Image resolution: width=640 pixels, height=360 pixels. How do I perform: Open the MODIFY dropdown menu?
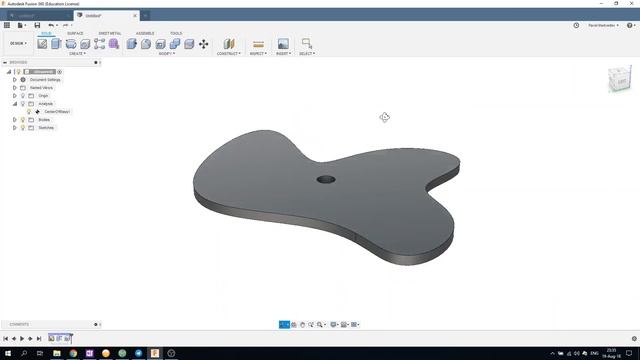tap(167, 53)
